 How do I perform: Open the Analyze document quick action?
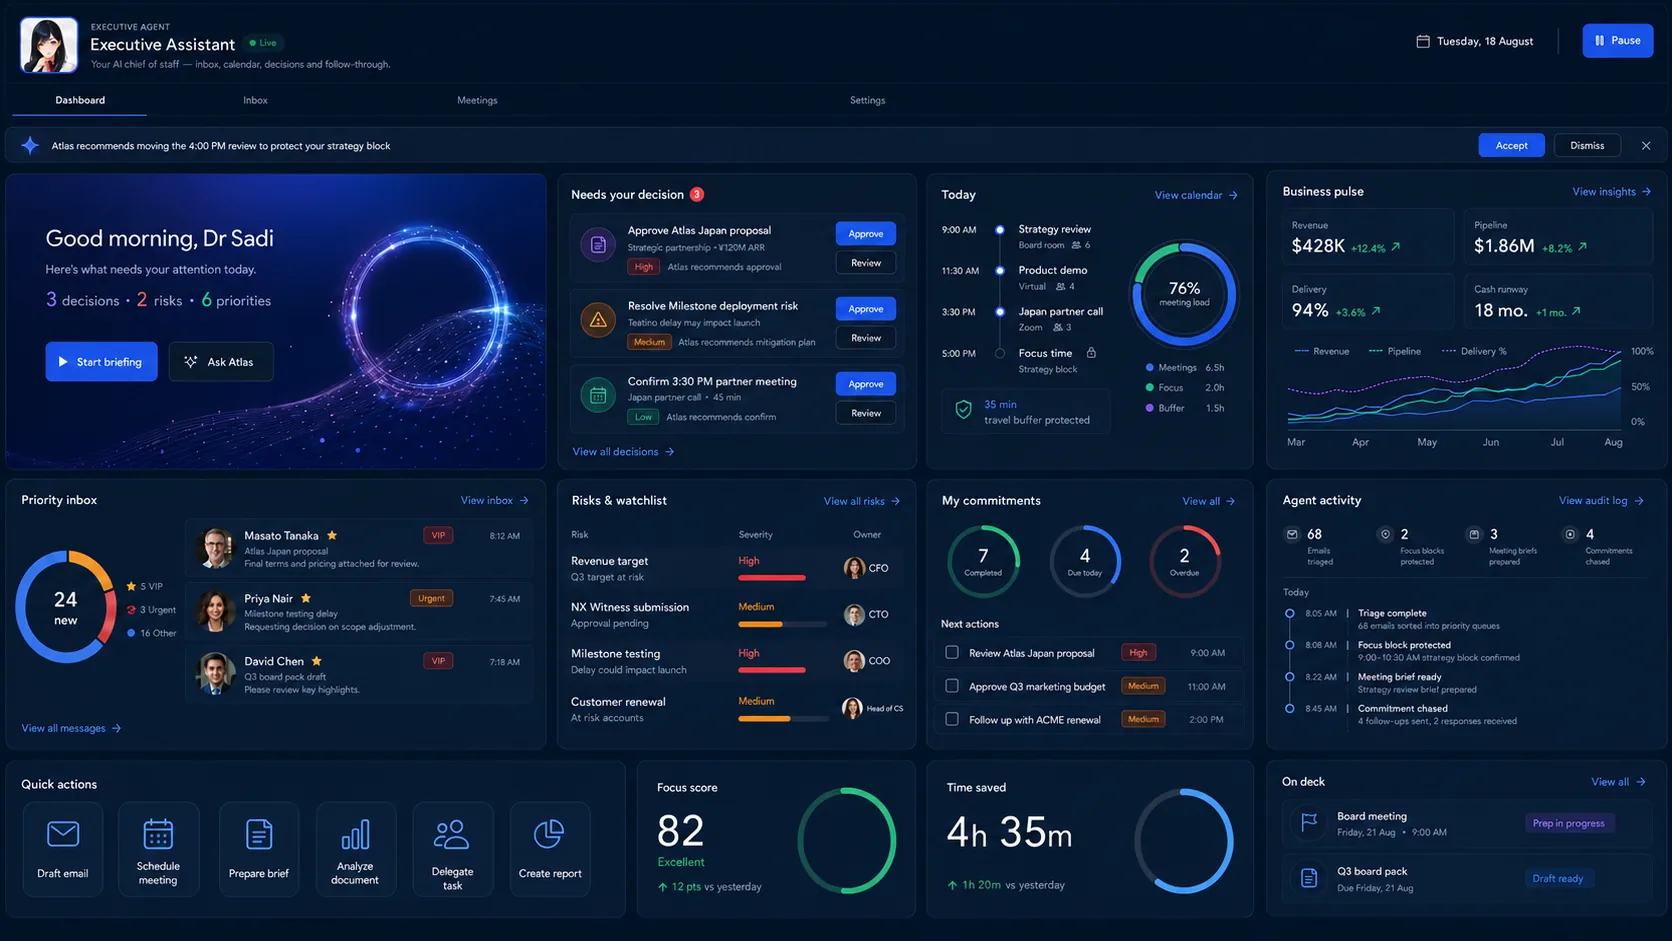[355, 849]
